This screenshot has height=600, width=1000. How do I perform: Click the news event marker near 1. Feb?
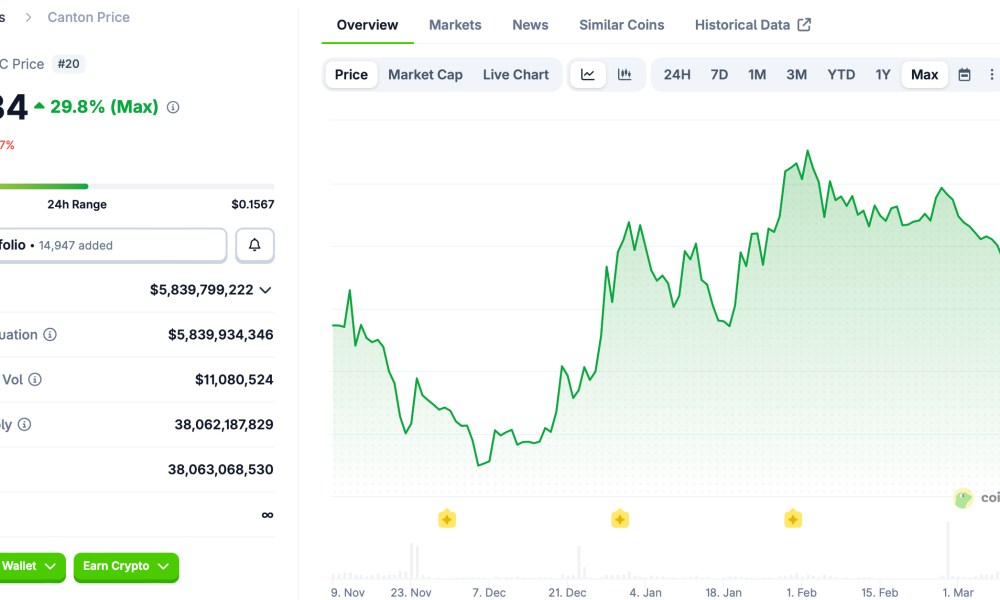coord(793,519)
